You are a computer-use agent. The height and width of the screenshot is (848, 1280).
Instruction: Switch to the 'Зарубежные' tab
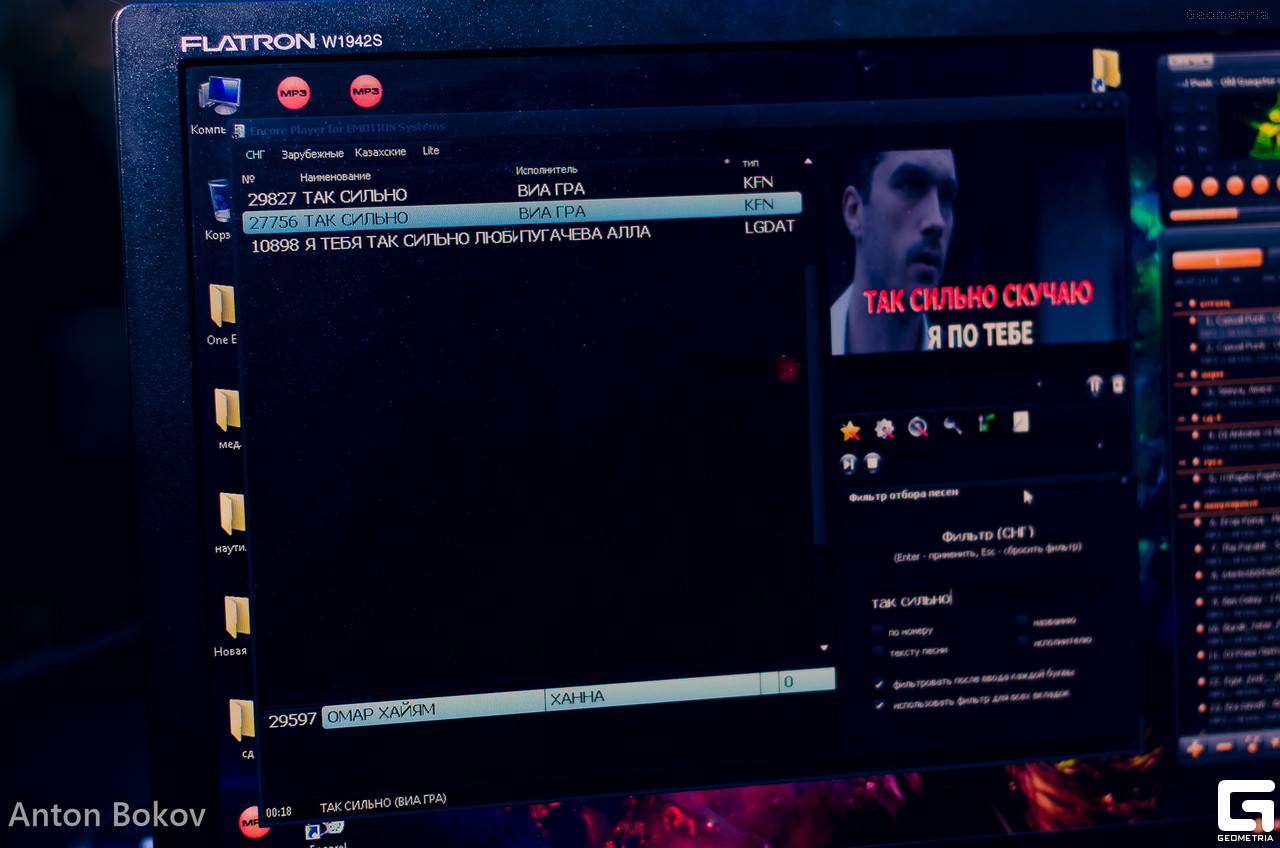[312, 154]
